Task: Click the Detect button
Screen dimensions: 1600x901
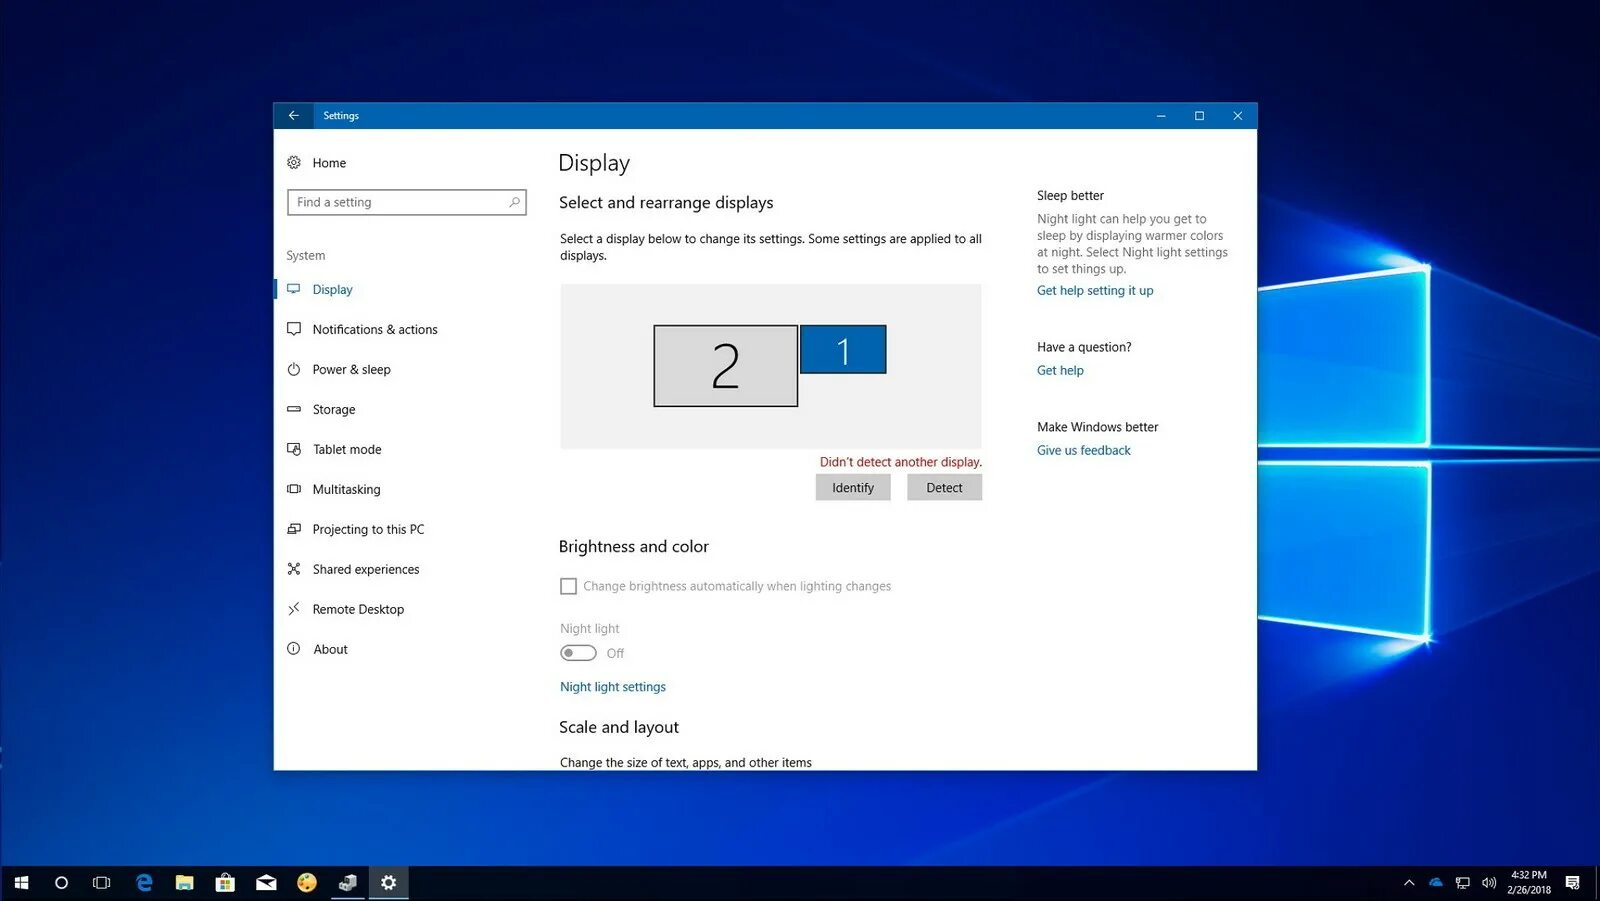Action: tap(944, 488)
